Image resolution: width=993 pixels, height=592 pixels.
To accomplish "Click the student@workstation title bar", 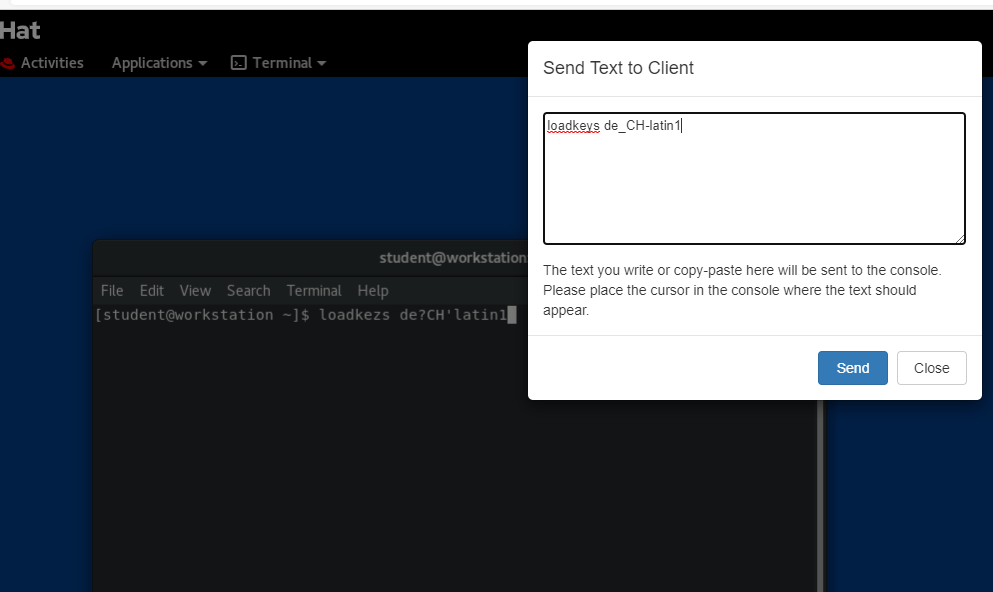I will pyautogui.click(x=452, y=257).
